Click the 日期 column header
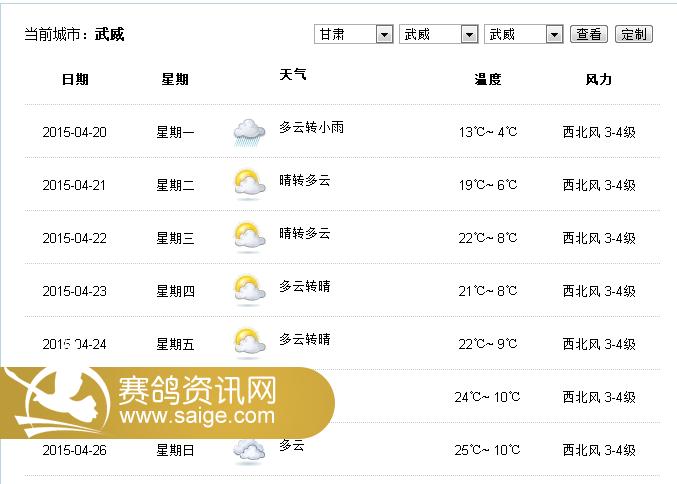This screenshot has height=484, width=677. pyautogui.click(x=75, y=79)
